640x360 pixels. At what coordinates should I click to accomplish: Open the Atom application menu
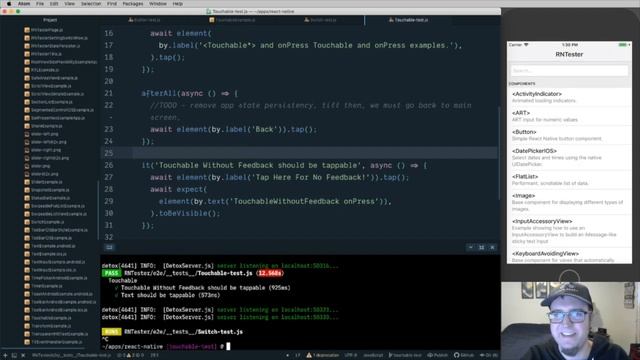coord(24,4)
